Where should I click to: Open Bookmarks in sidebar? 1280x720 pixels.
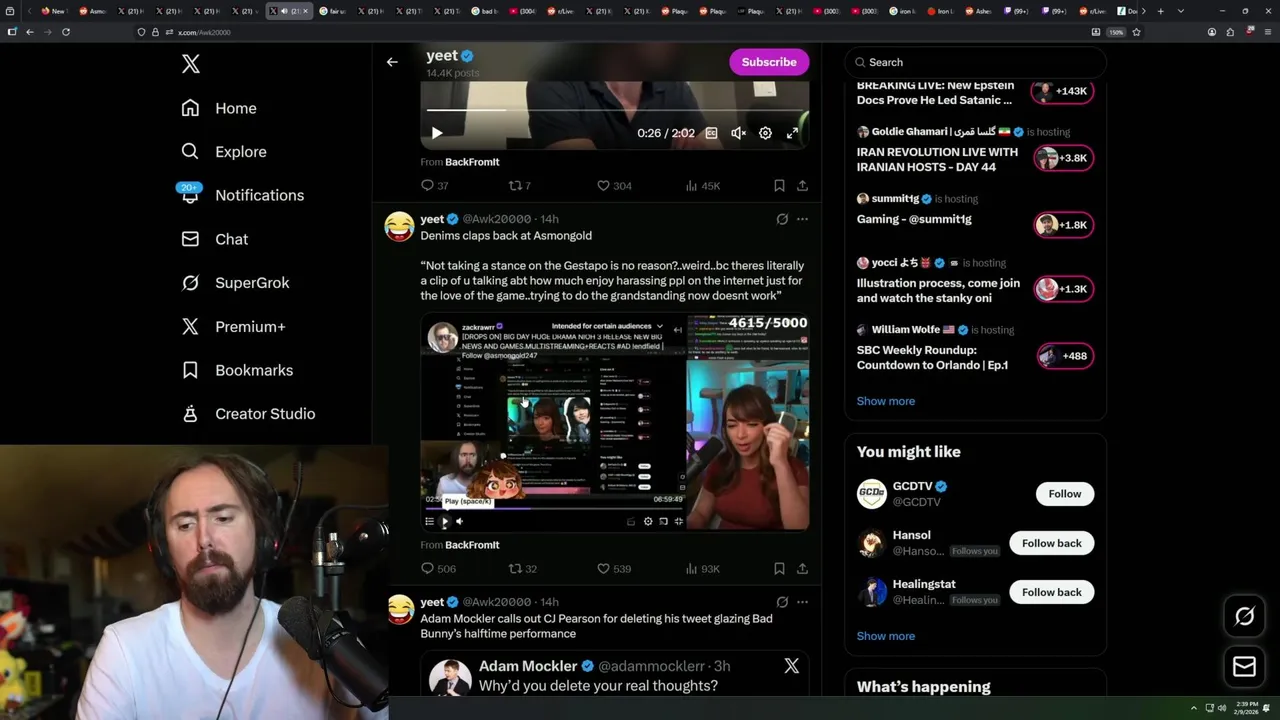pos(237,370)
